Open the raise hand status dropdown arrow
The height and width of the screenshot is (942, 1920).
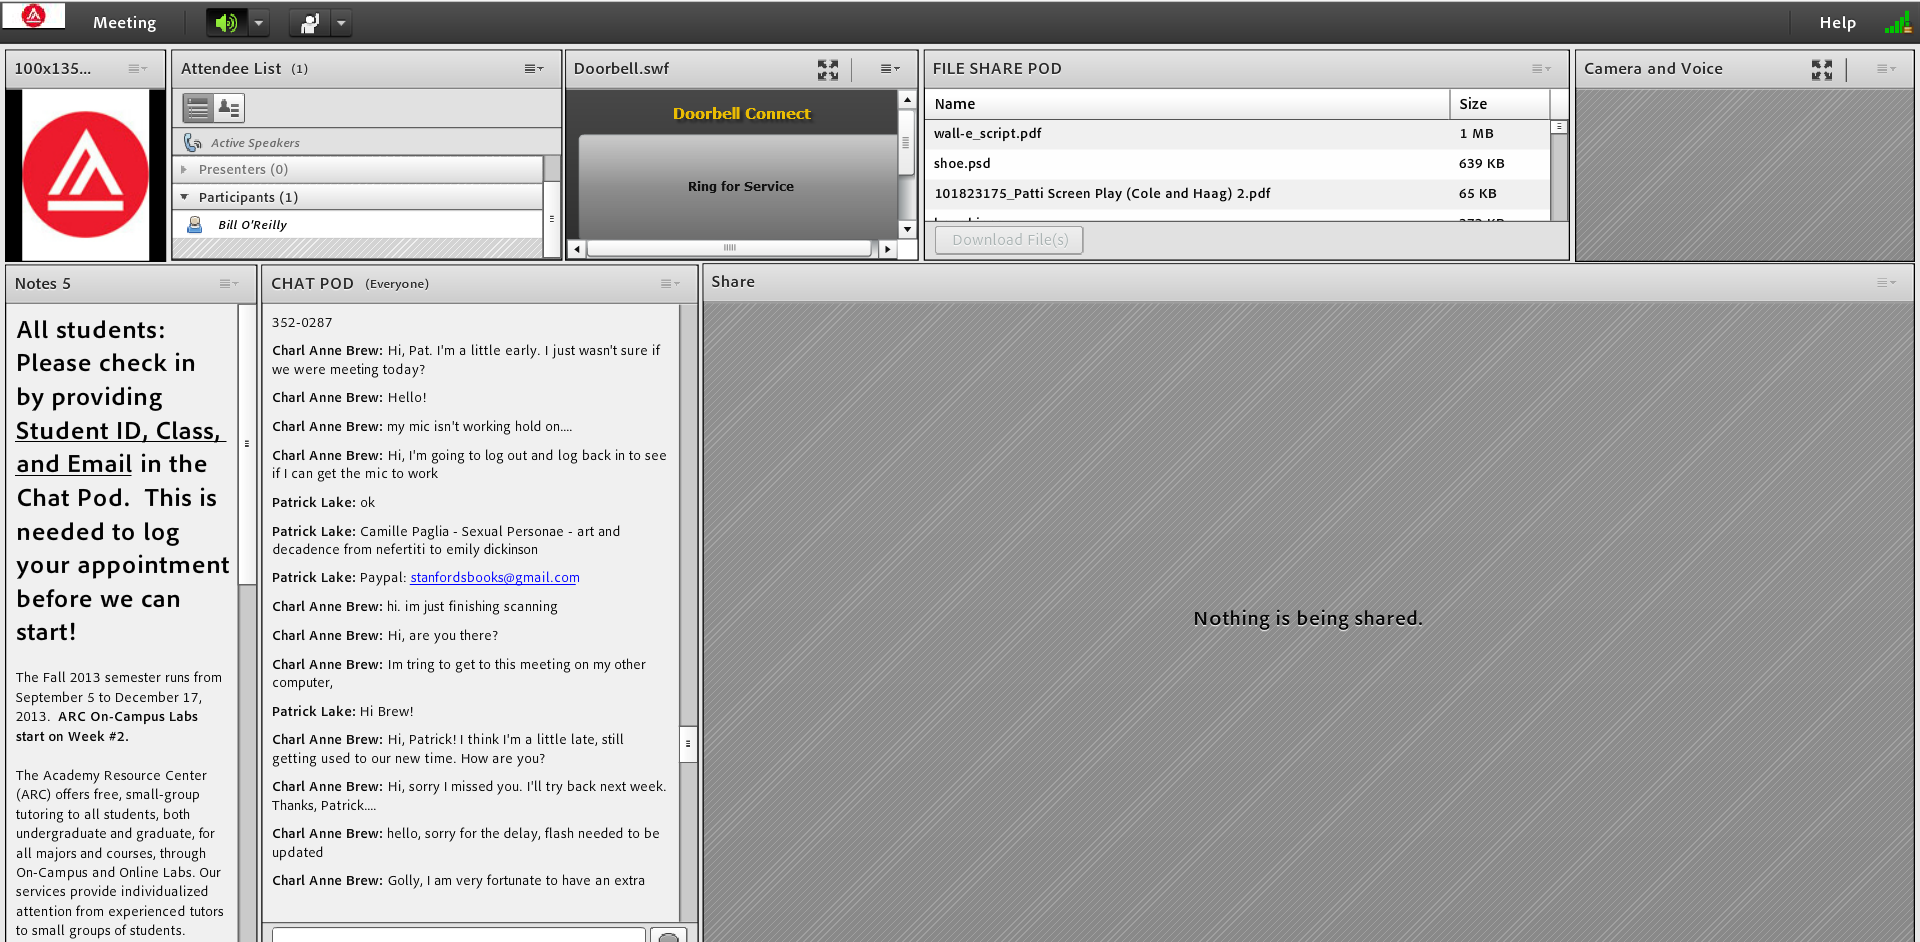342,23
